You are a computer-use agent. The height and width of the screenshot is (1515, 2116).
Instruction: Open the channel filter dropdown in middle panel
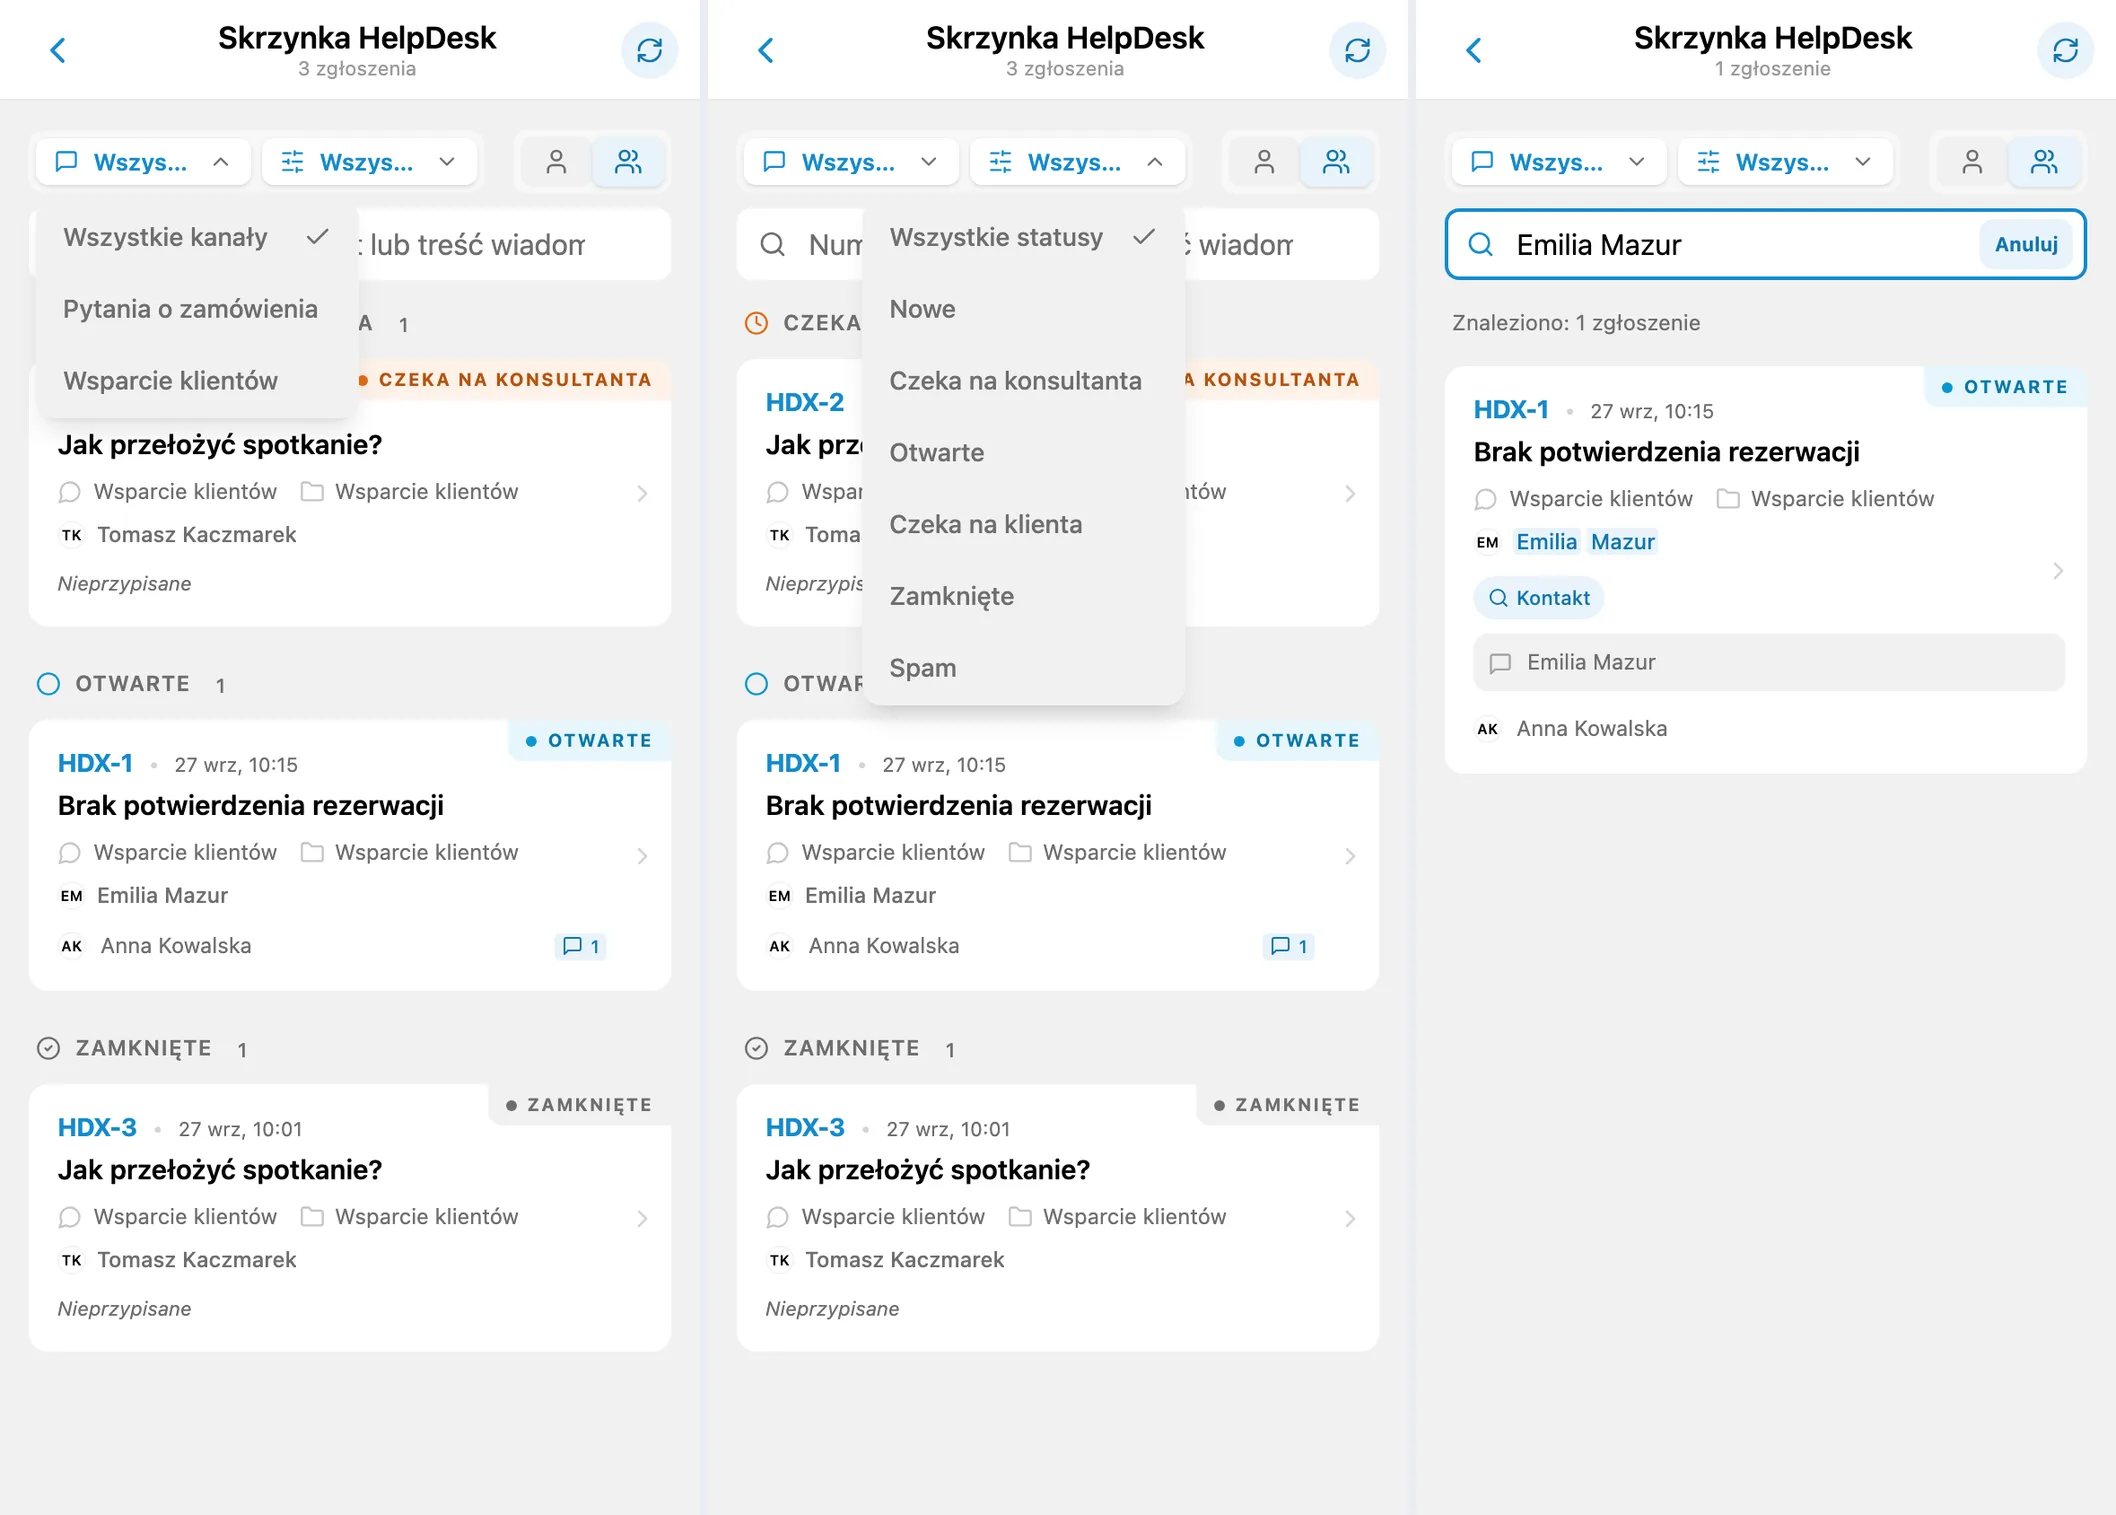(x=851, y=162)
